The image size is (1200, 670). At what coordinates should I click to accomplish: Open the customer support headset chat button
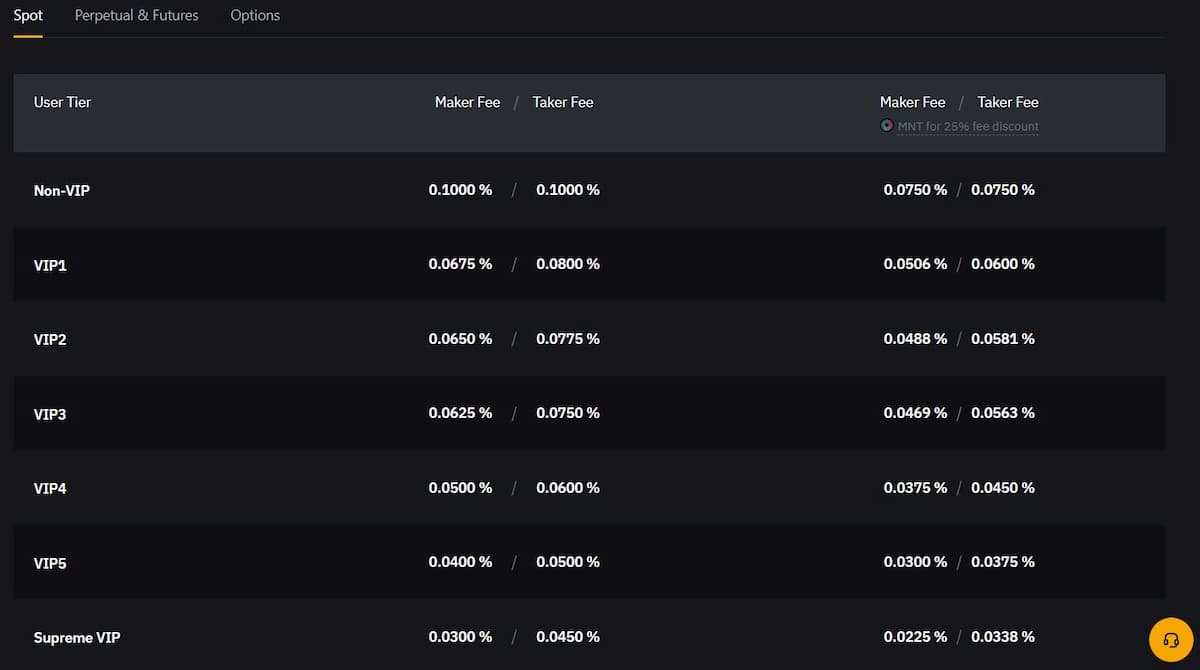[x=1171, y=639]
